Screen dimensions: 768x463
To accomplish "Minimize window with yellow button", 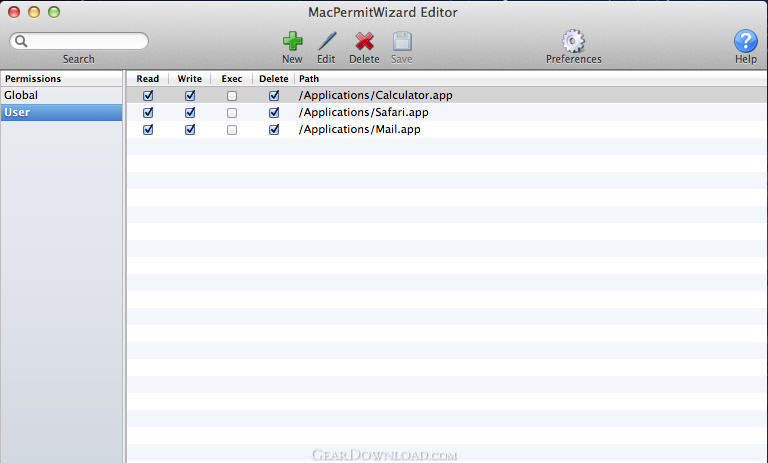I will coord(34,12).
